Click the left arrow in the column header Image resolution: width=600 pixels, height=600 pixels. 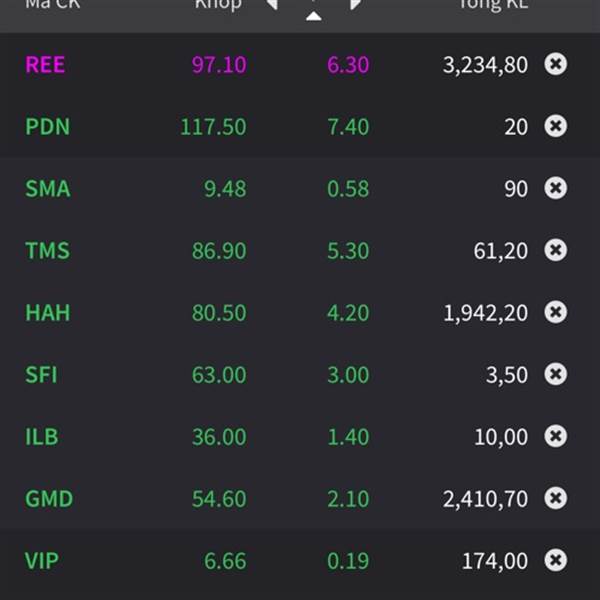(x=271, y=4)
